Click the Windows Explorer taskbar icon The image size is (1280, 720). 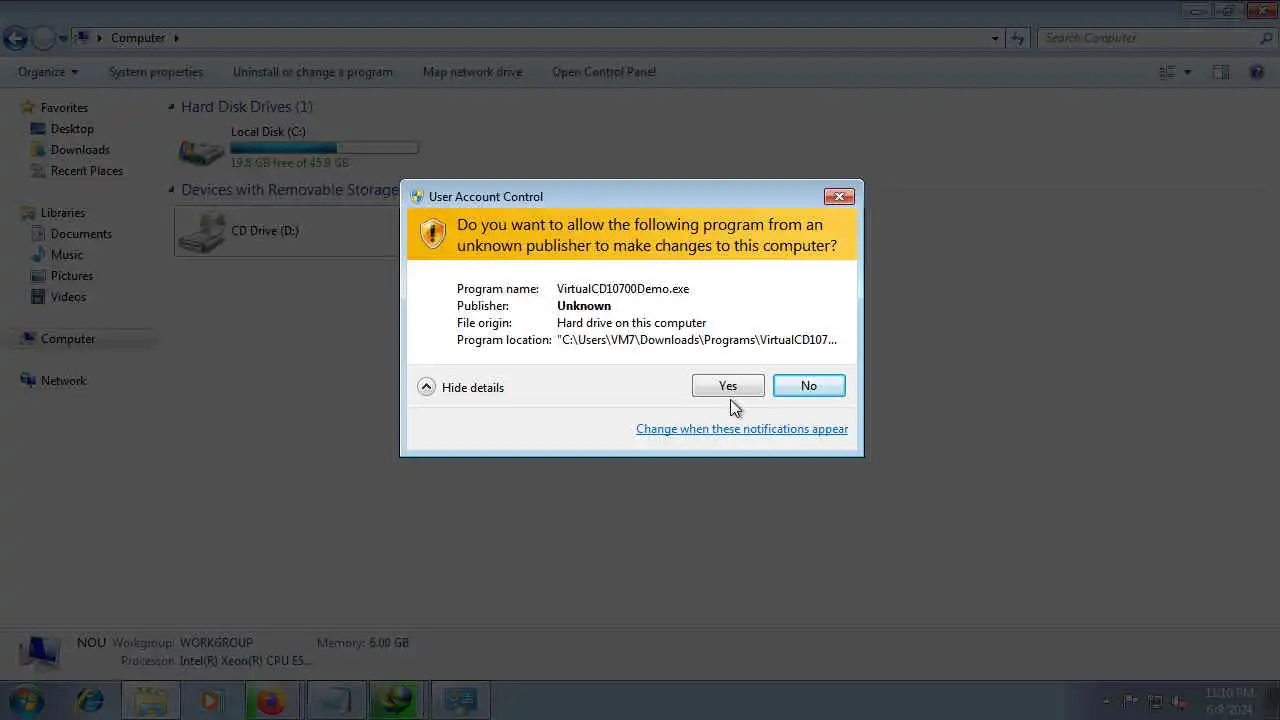[151, 701]
